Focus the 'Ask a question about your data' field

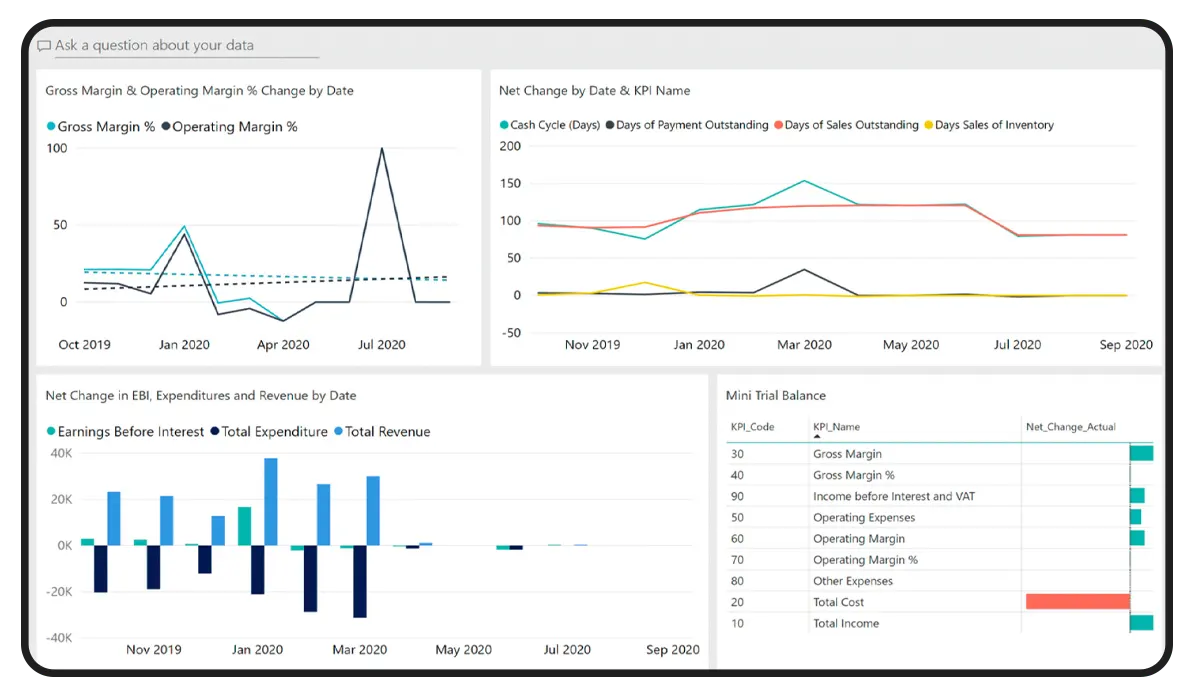coord(180,46)
